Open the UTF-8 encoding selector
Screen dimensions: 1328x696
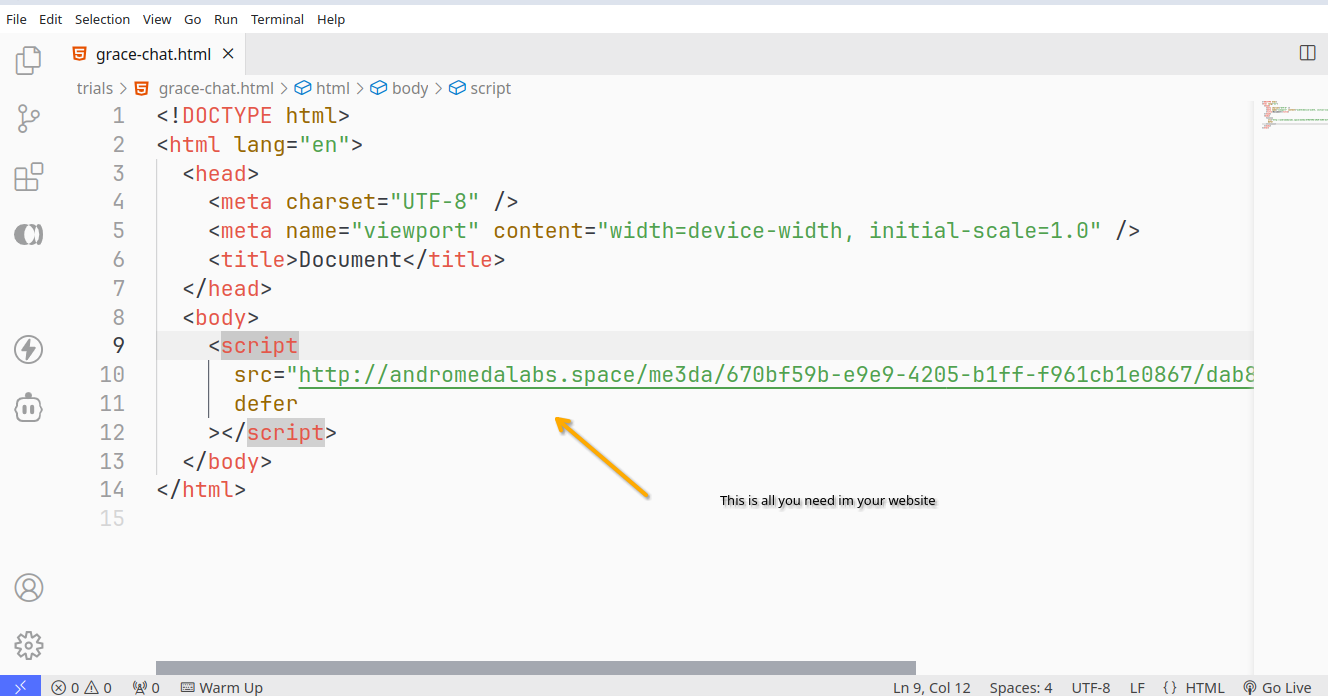click(1090, 687)
